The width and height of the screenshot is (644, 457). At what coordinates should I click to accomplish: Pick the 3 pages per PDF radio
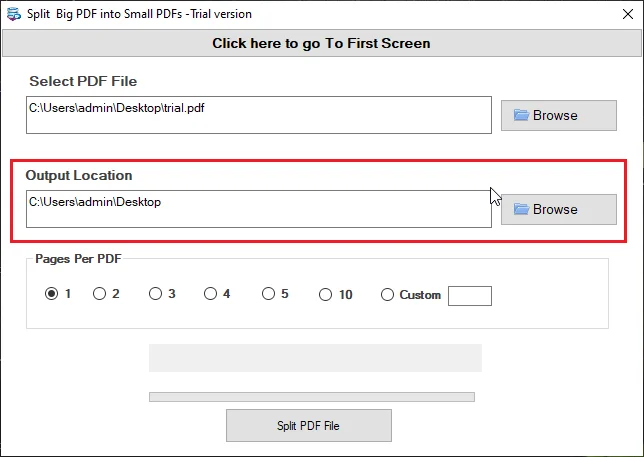point(155,294)
